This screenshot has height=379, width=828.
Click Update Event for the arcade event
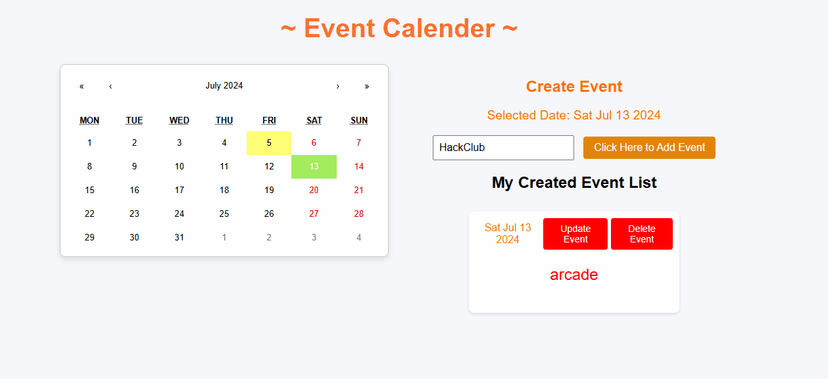click(575, 234)
